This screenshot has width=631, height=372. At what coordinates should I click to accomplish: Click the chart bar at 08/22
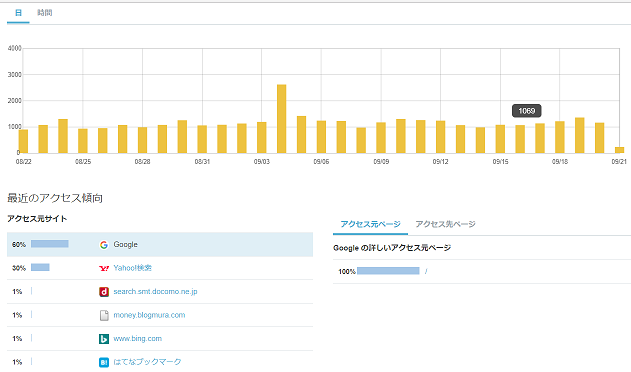23,141
